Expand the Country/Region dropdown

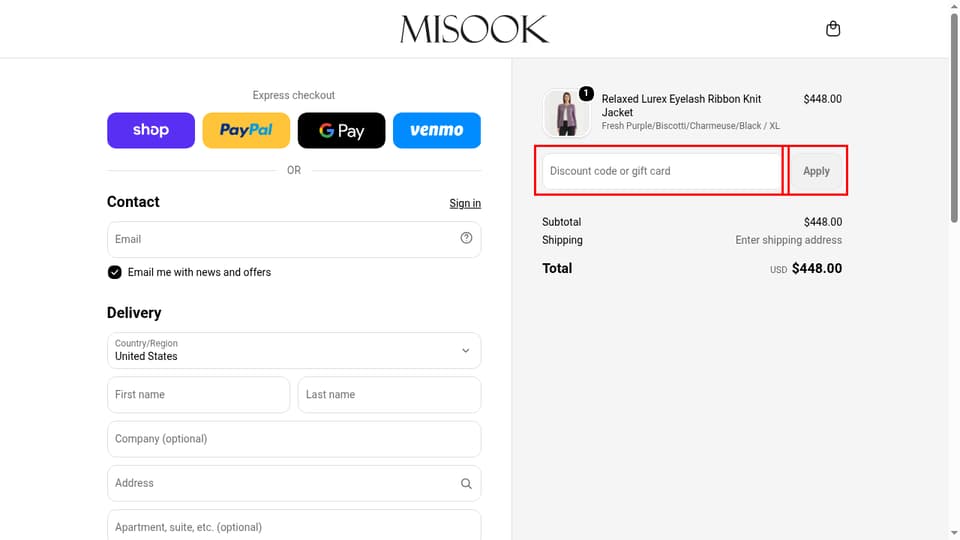point(294,350)
